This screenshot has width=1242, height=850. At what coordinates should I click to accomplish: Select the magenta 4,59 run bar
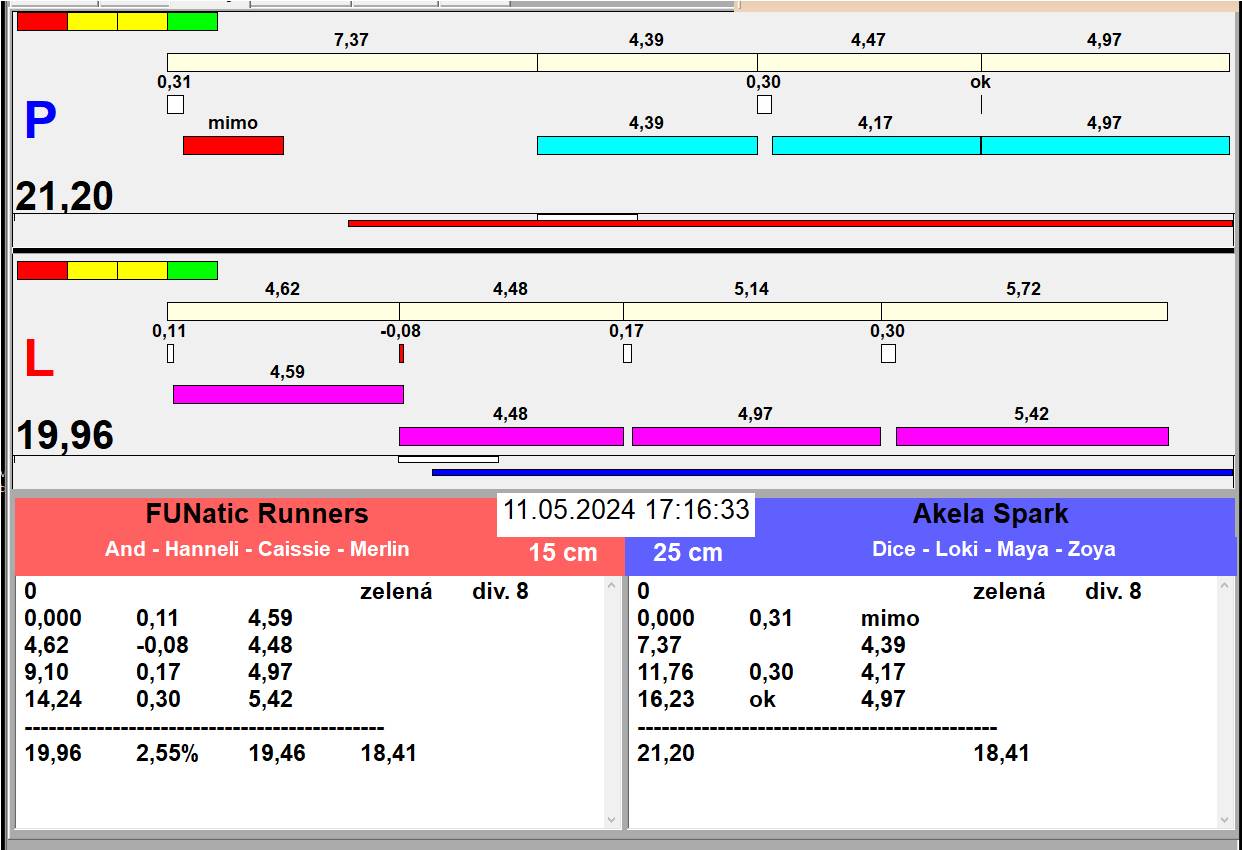(x=288, y=394)
